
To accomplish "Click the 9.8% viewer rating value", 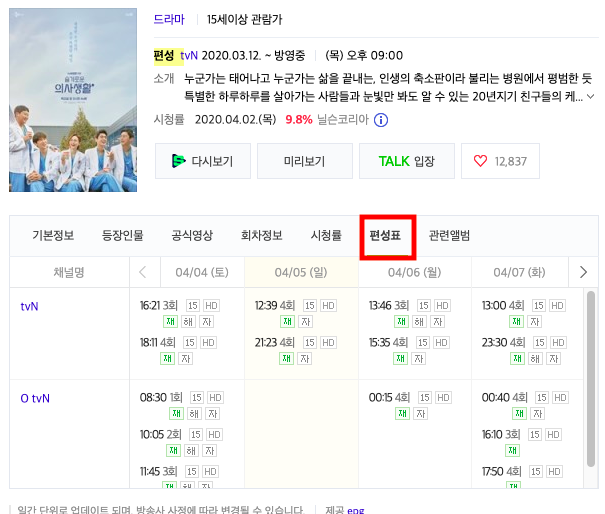I will (x=299, y=120).
